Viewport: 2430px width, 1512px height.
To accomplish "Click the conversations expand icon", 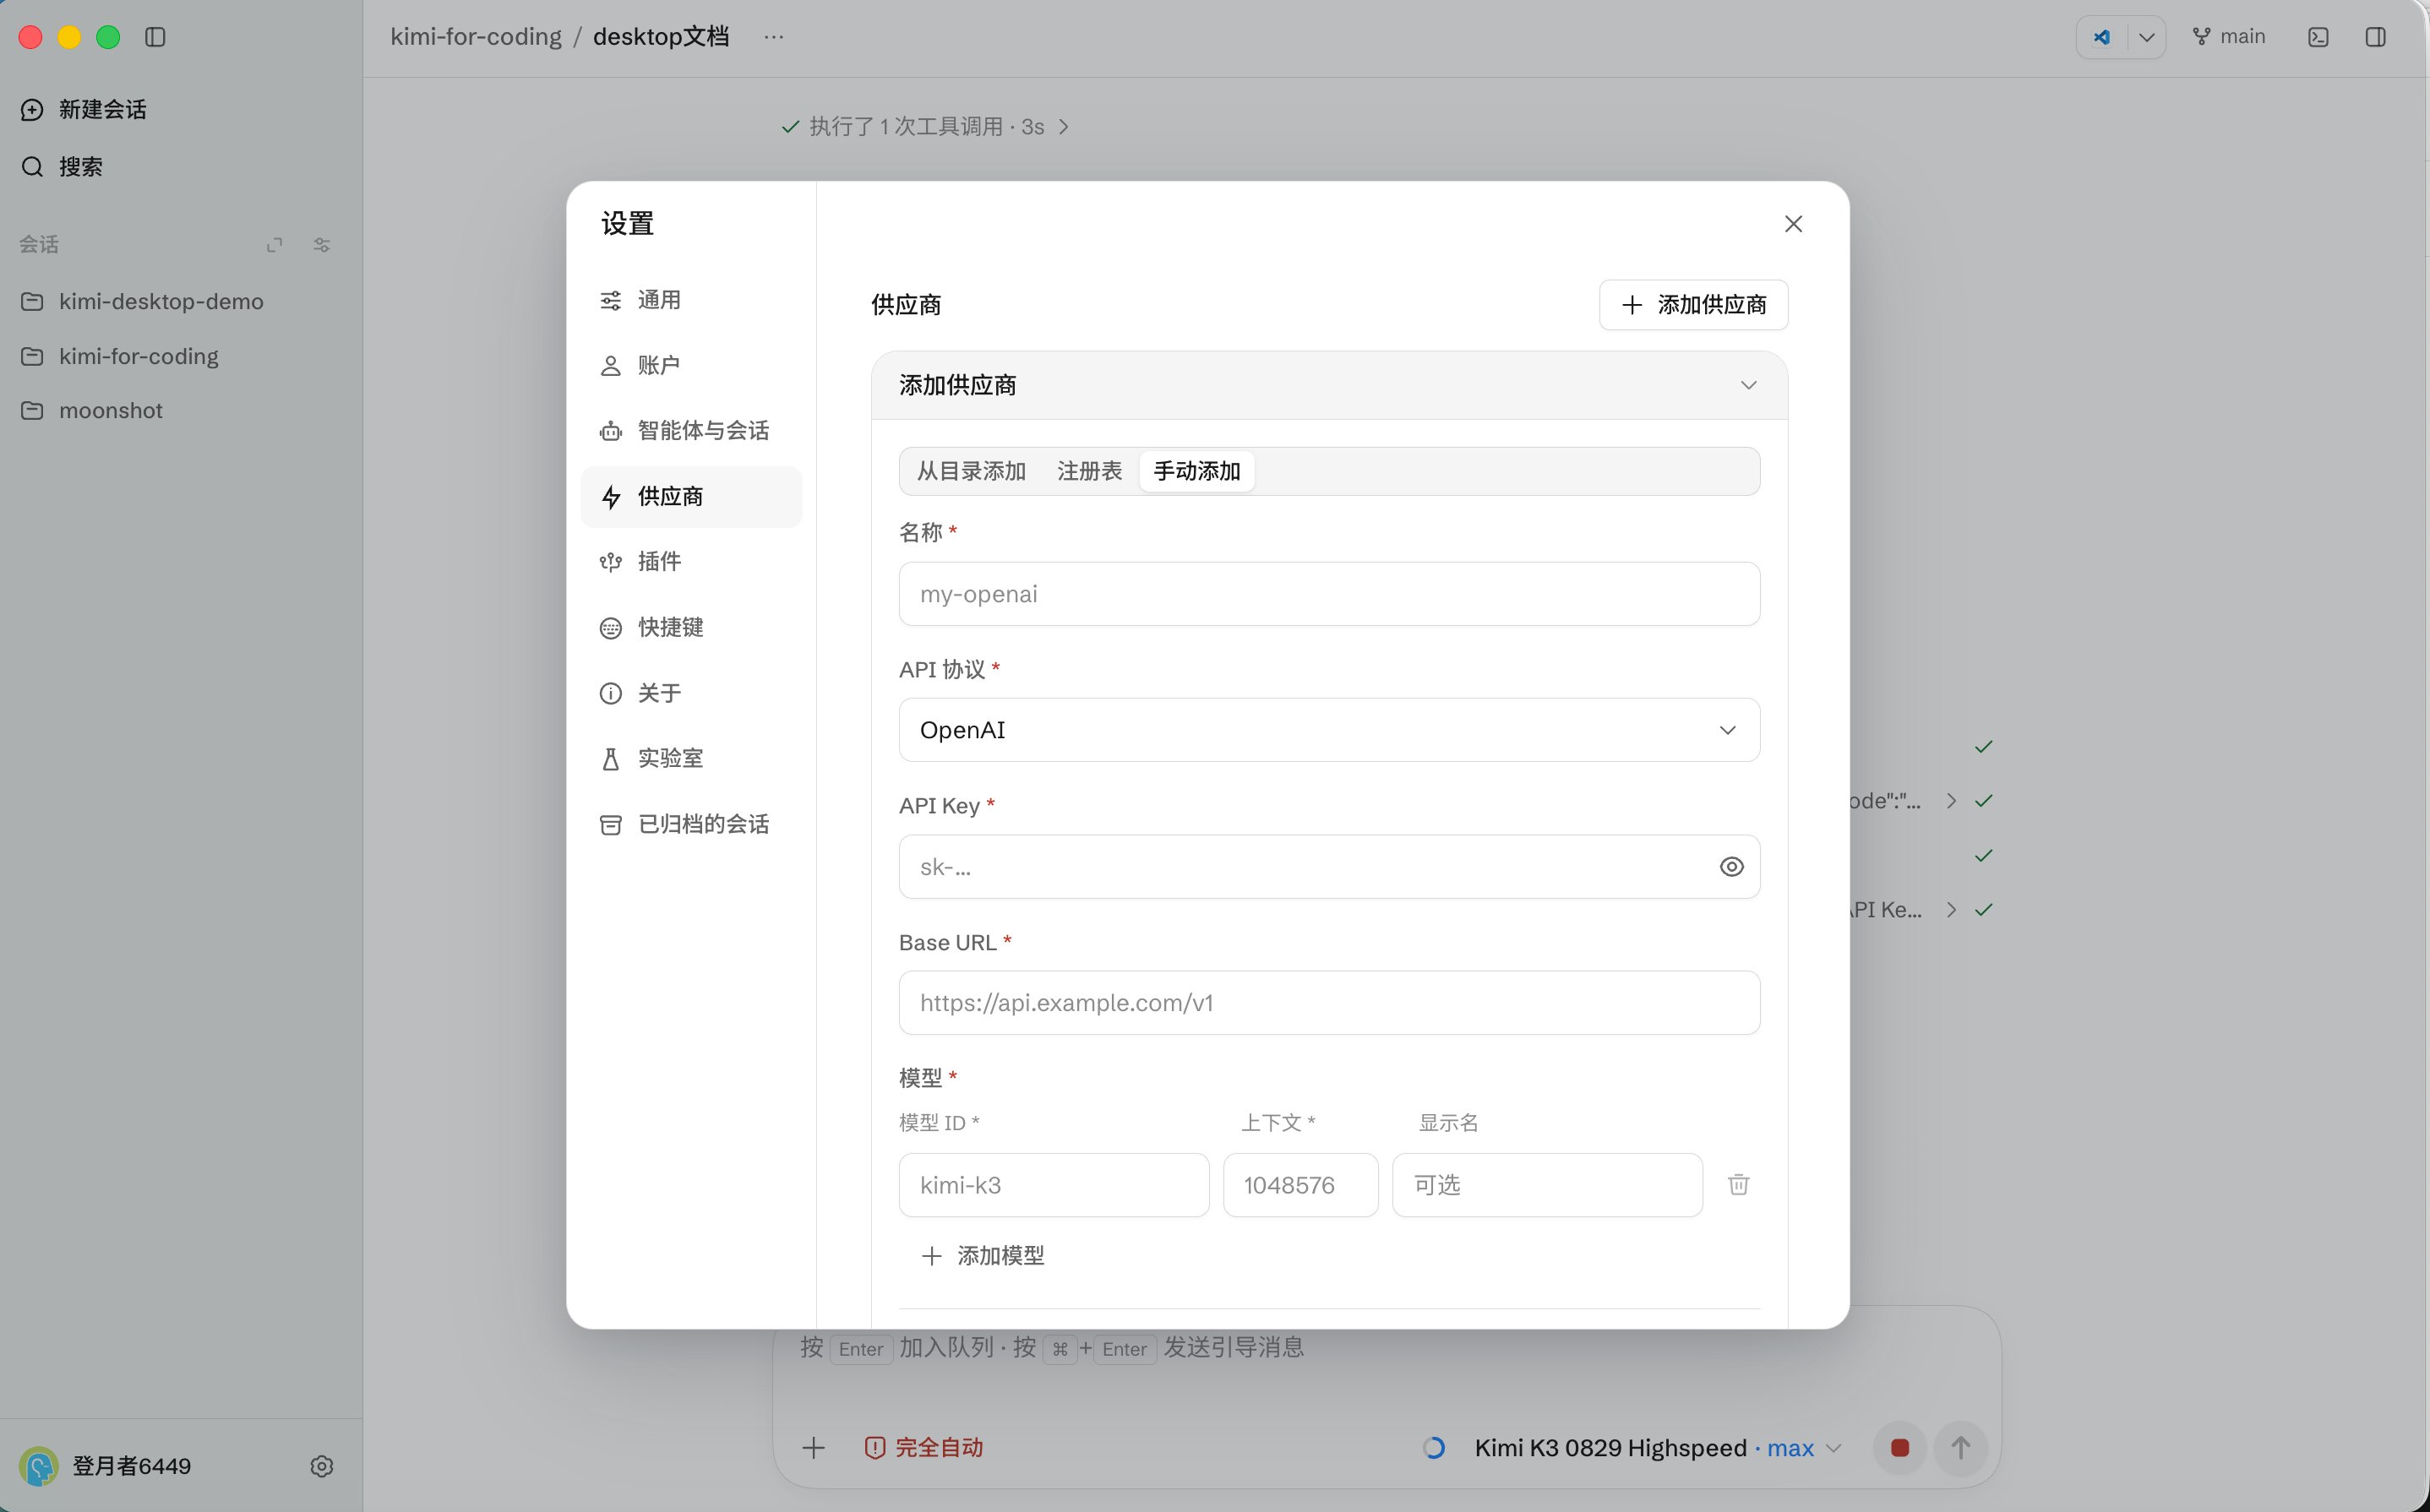I will click(274, 244).
